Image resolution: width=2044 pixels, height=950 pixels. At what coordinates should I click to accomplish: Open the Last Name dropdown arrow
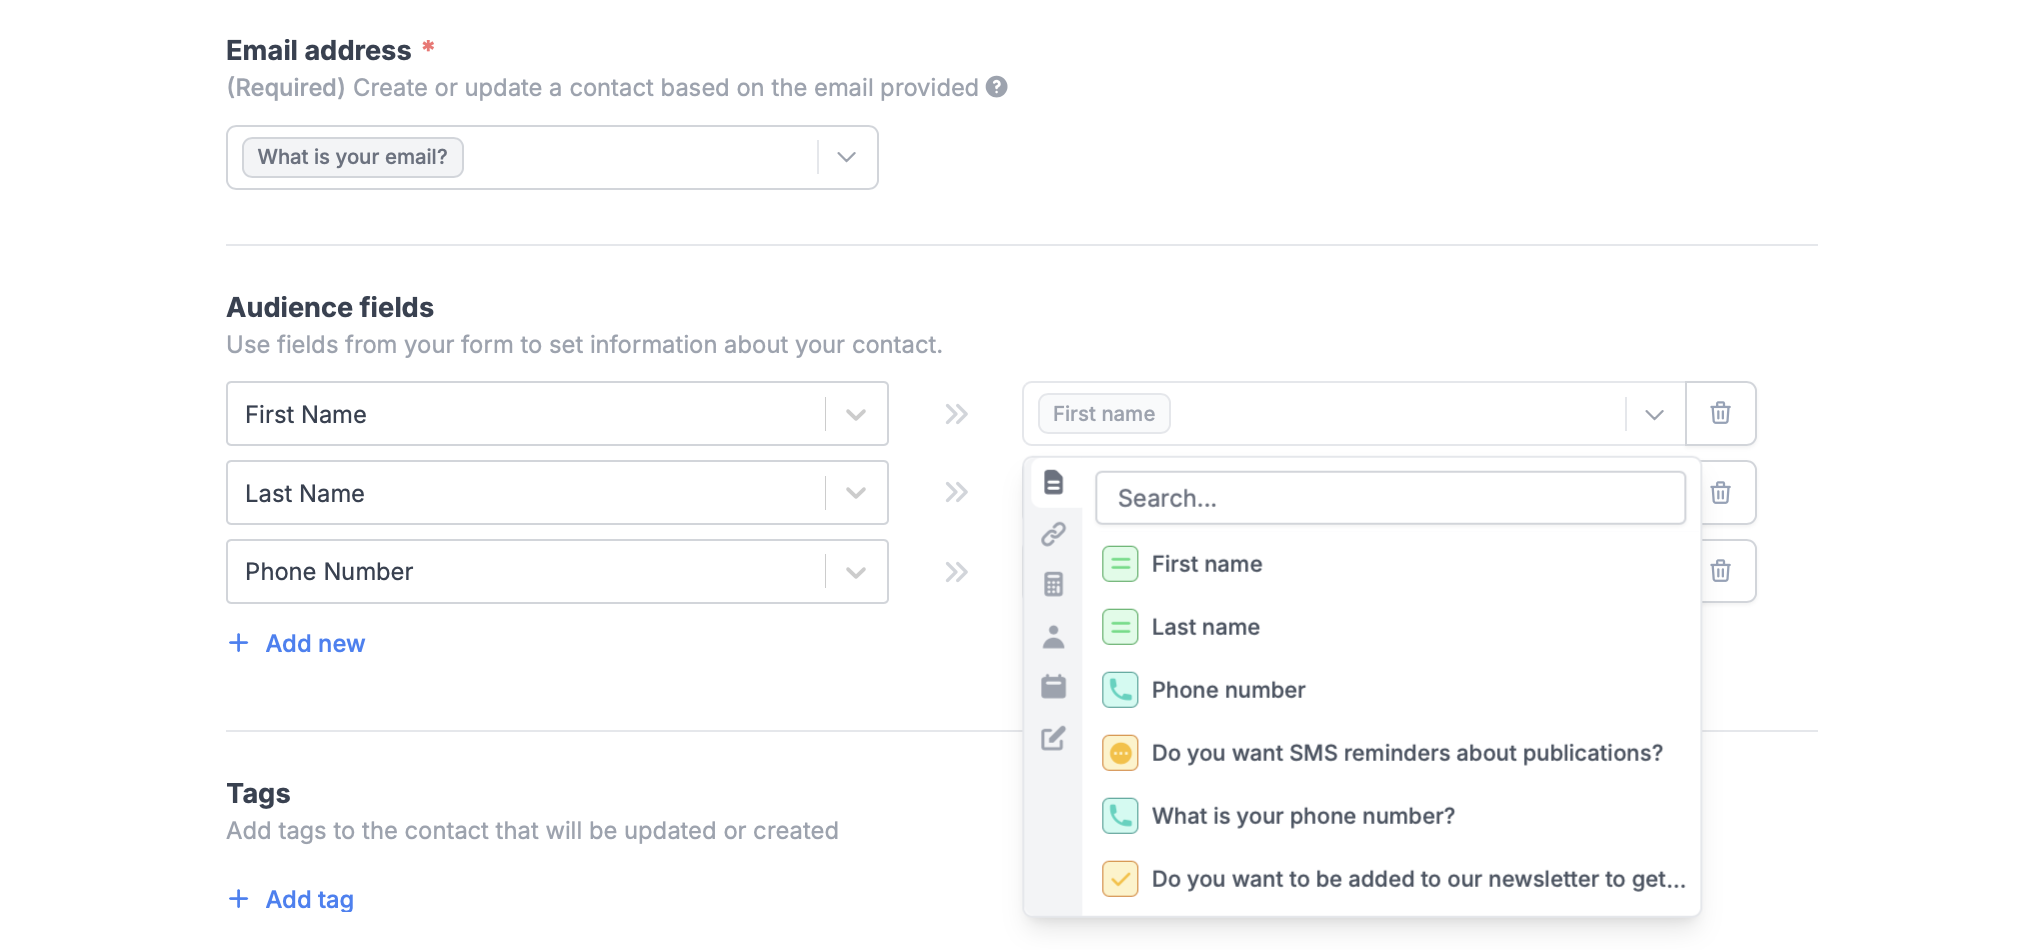(855, 492)
